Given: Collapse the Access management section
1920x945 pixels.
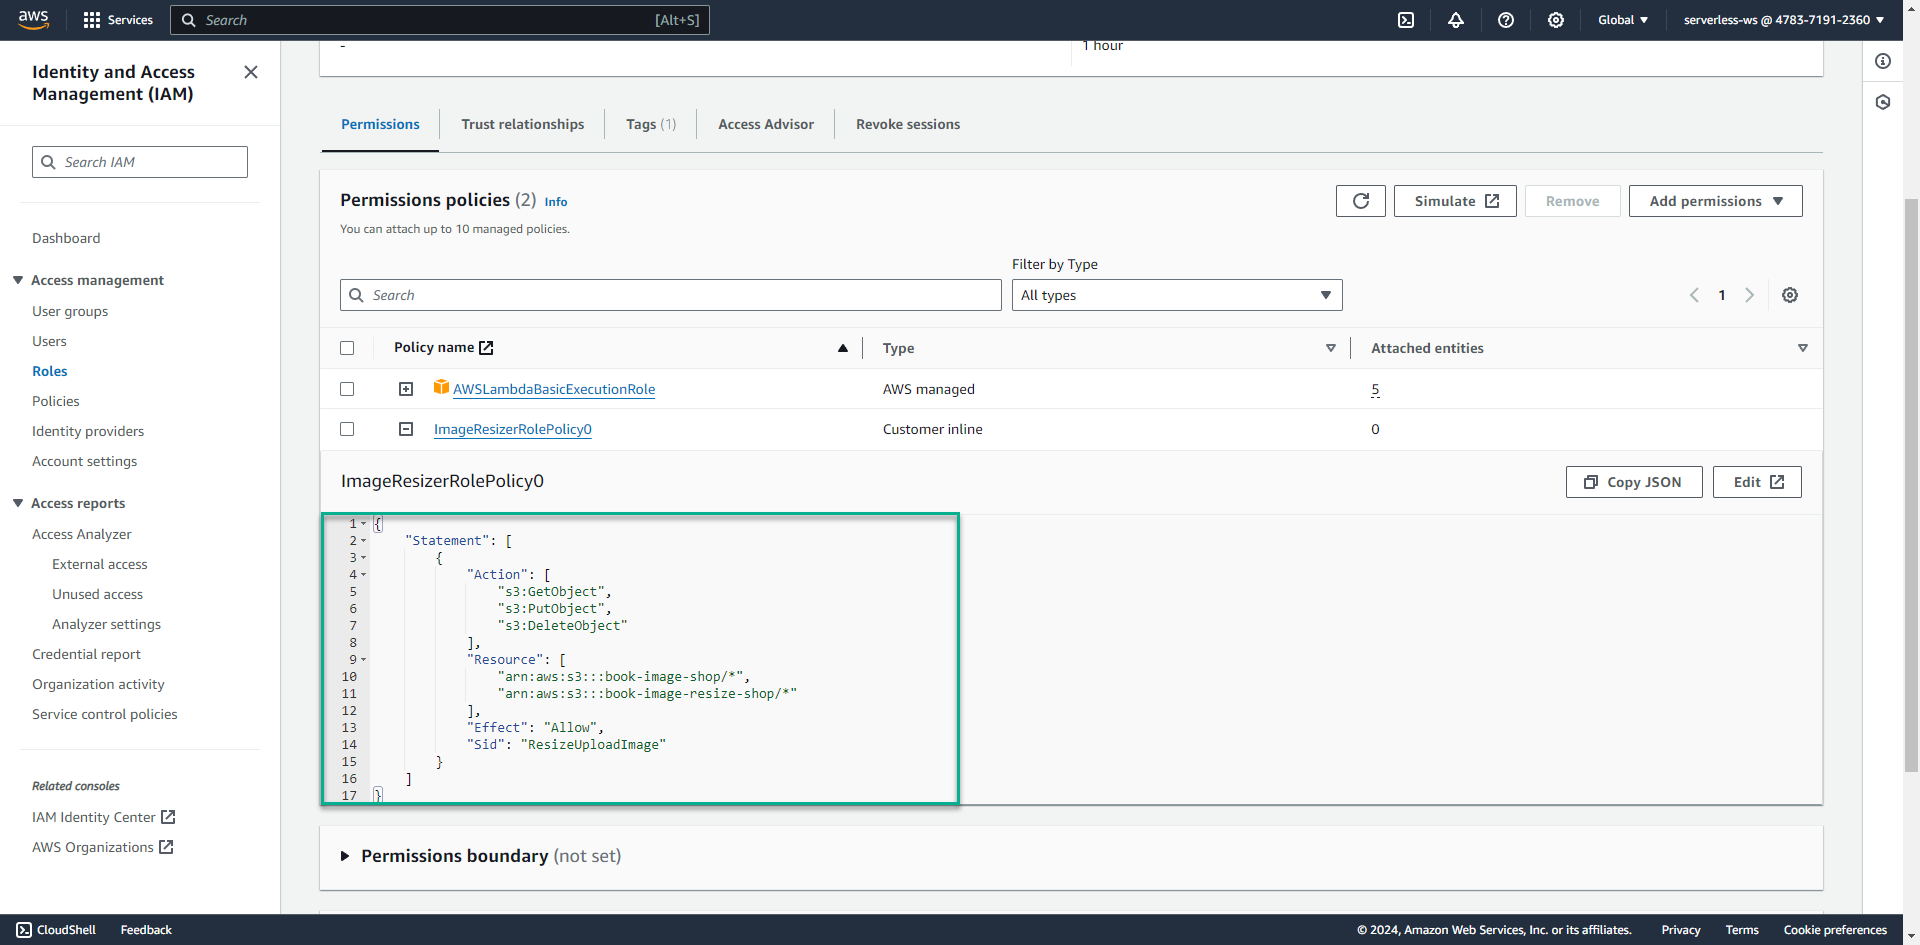Looking at the screenshot, I should pos(18,280).
